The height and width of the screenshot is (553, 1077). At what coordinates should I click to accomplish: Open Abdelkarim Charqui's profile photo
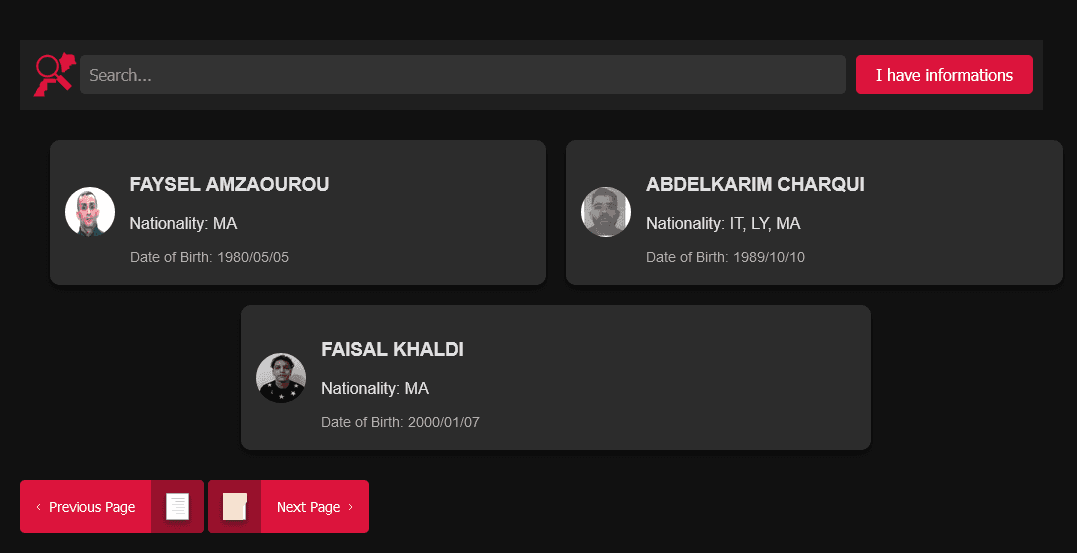point(606,212)
